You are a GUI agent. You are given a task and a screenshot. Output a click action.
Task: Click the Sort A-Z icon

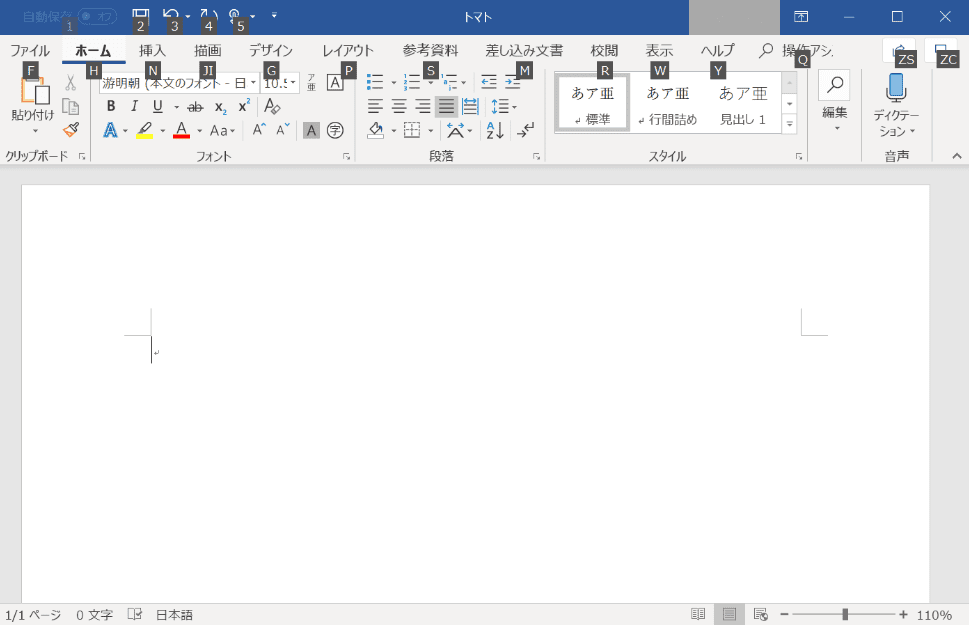click(x=495, y=130)
